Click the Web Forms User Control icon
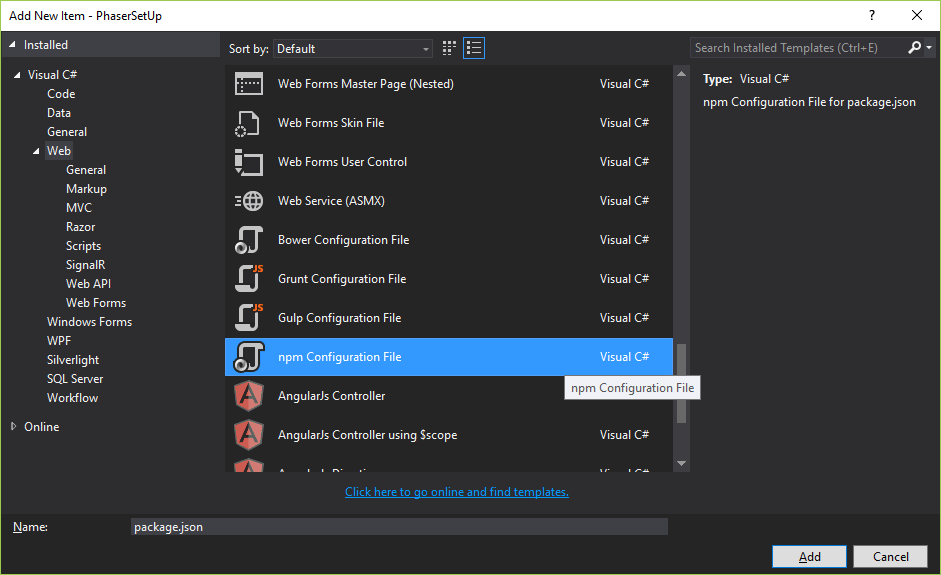Viewport: 941px width, 575px height. point(248,162)
